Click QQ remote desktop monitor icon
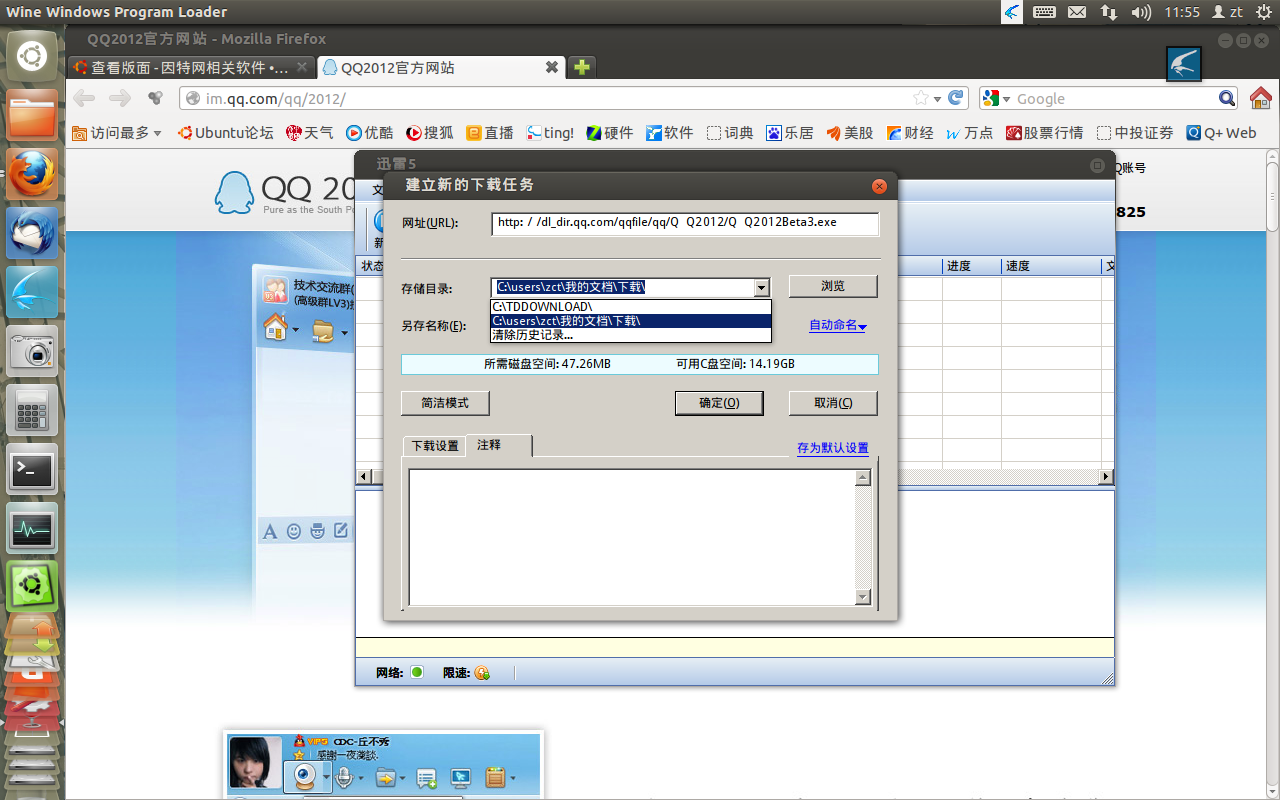Viewport: 1280px width, 800px height. (x=460, y=777)
